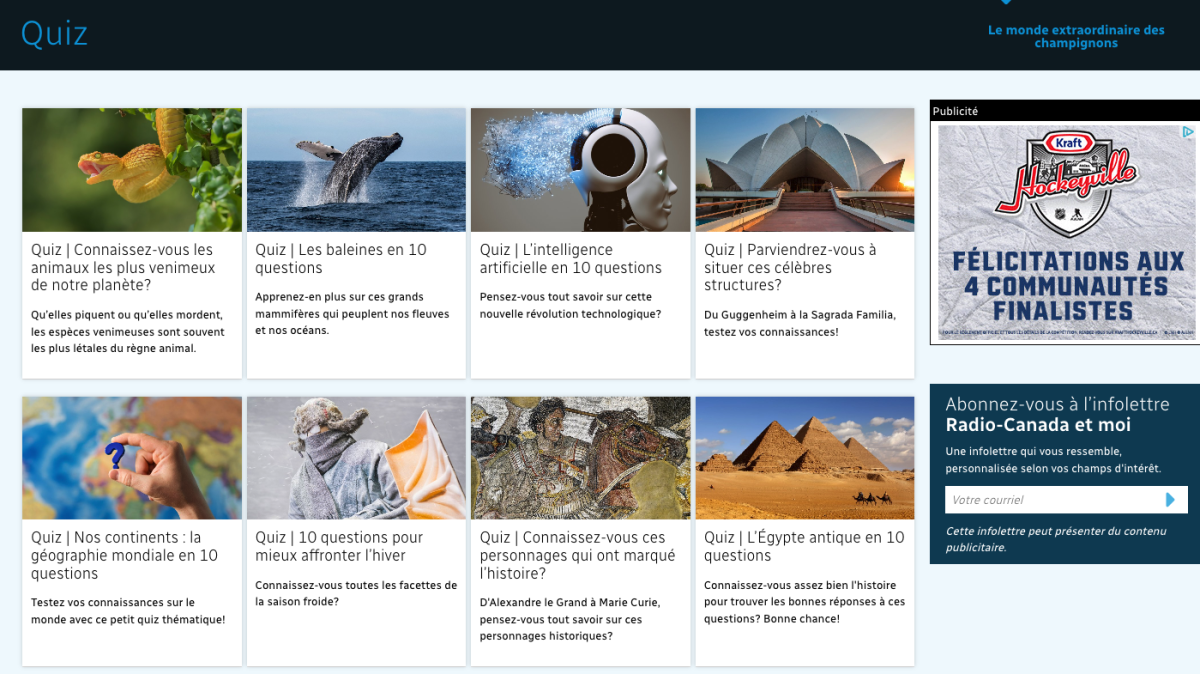Image resolution: width=1200 pixels, height=674 pixels.
Task: Open 'Le monde extraordinaire des champignons' link
Action: [x=1076, y=36]
